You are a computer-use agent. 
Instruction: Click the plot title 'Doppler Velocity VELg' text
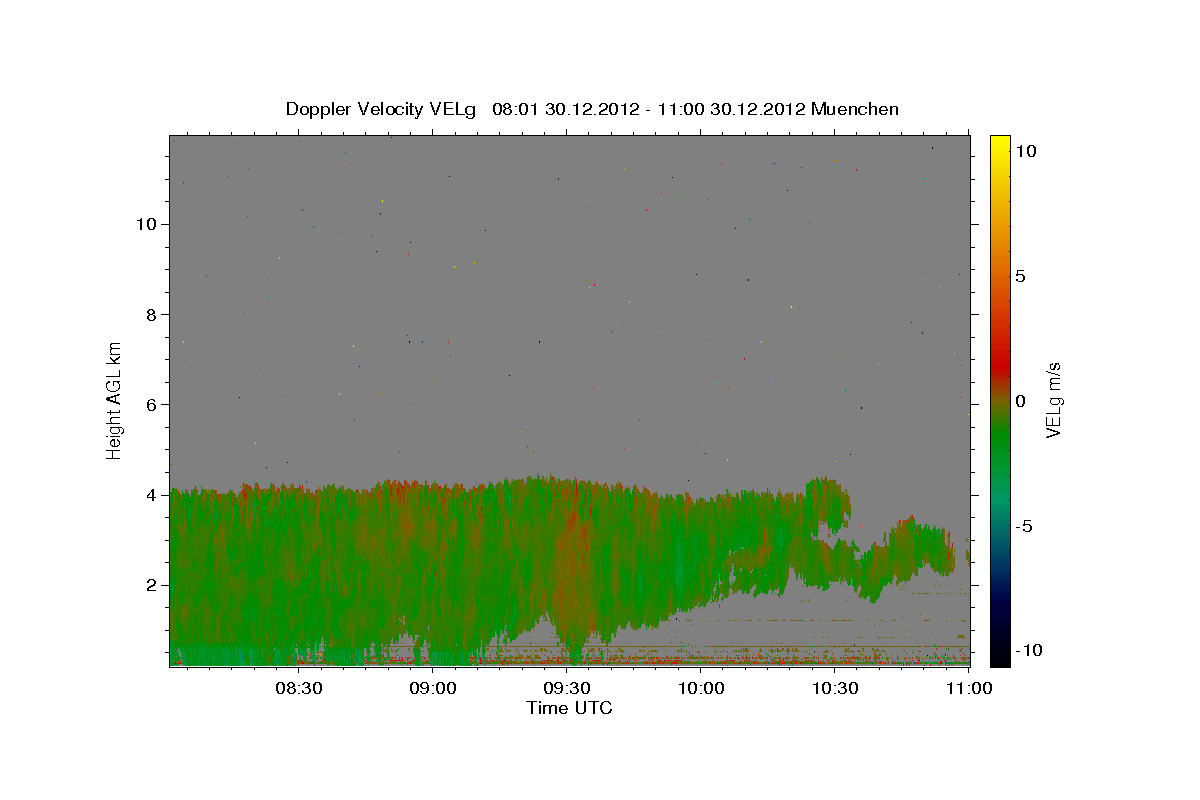(382, 109)
